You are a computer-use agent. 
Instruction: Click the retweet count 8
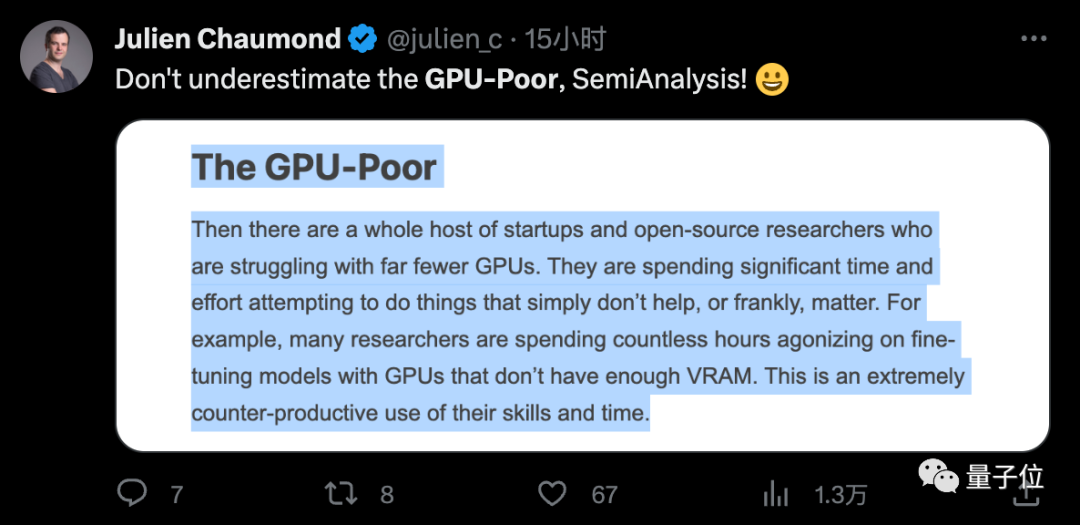387,493
